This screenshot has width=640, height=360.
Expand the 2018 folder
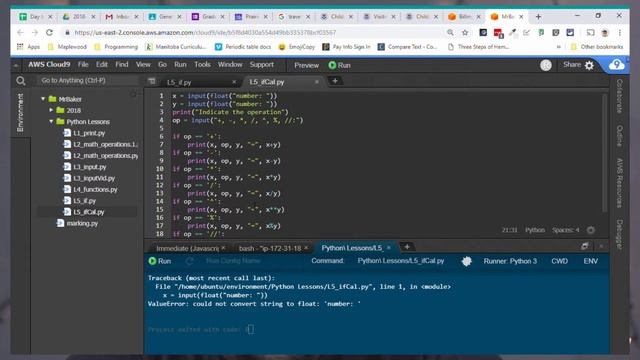(51, 110)
